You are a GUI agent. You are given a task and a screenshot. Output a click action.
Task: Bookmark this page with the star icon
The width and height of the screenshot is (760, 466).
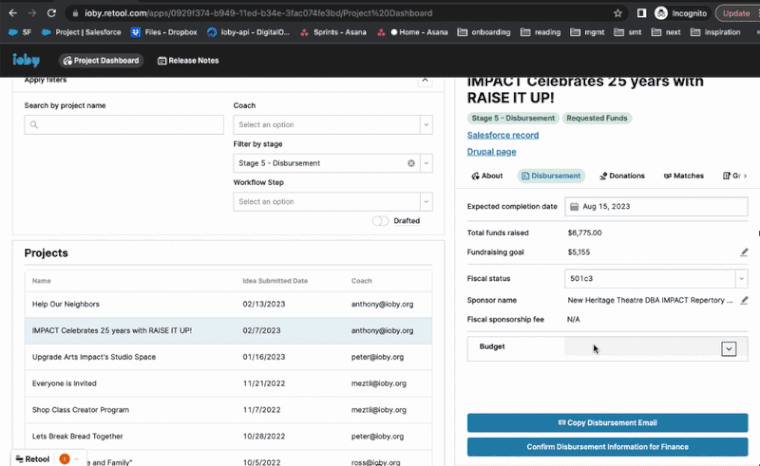point(618,13)
